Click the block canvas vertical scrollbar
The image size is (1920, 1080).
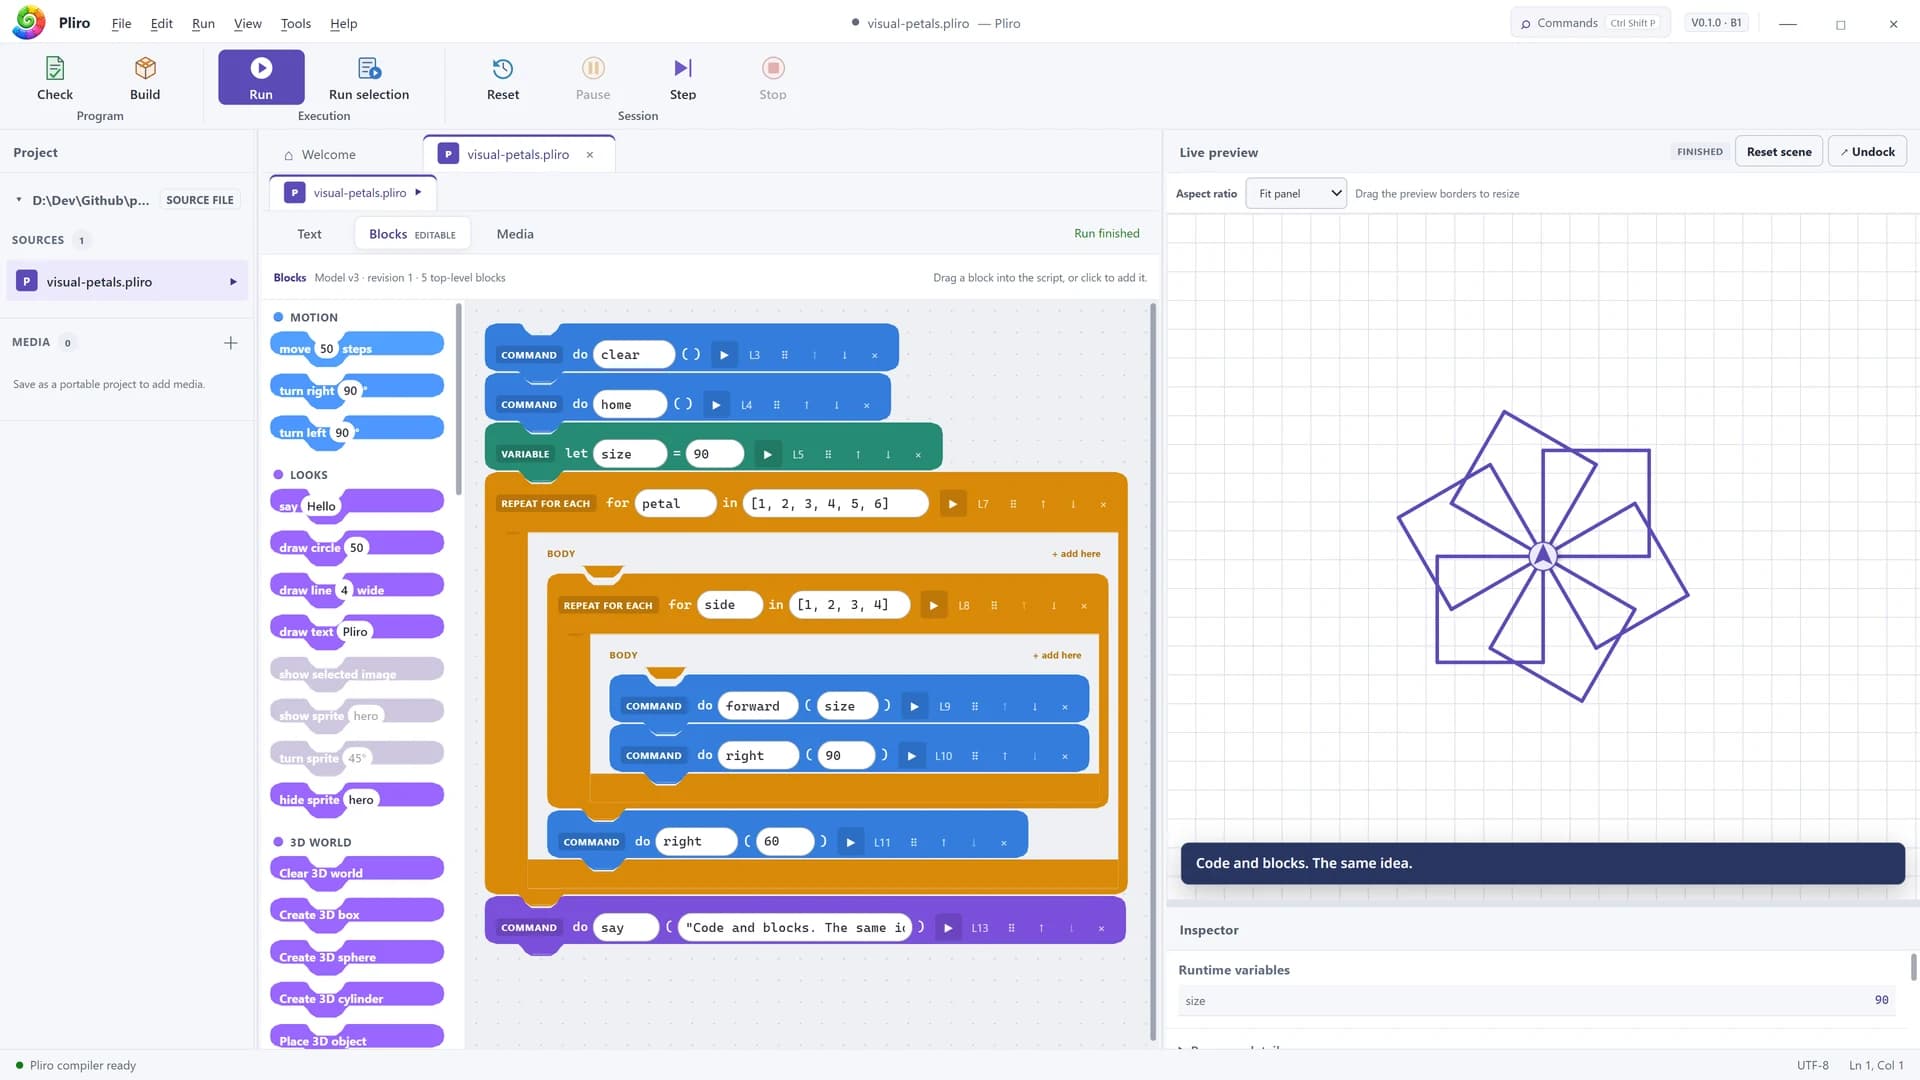1153,672
